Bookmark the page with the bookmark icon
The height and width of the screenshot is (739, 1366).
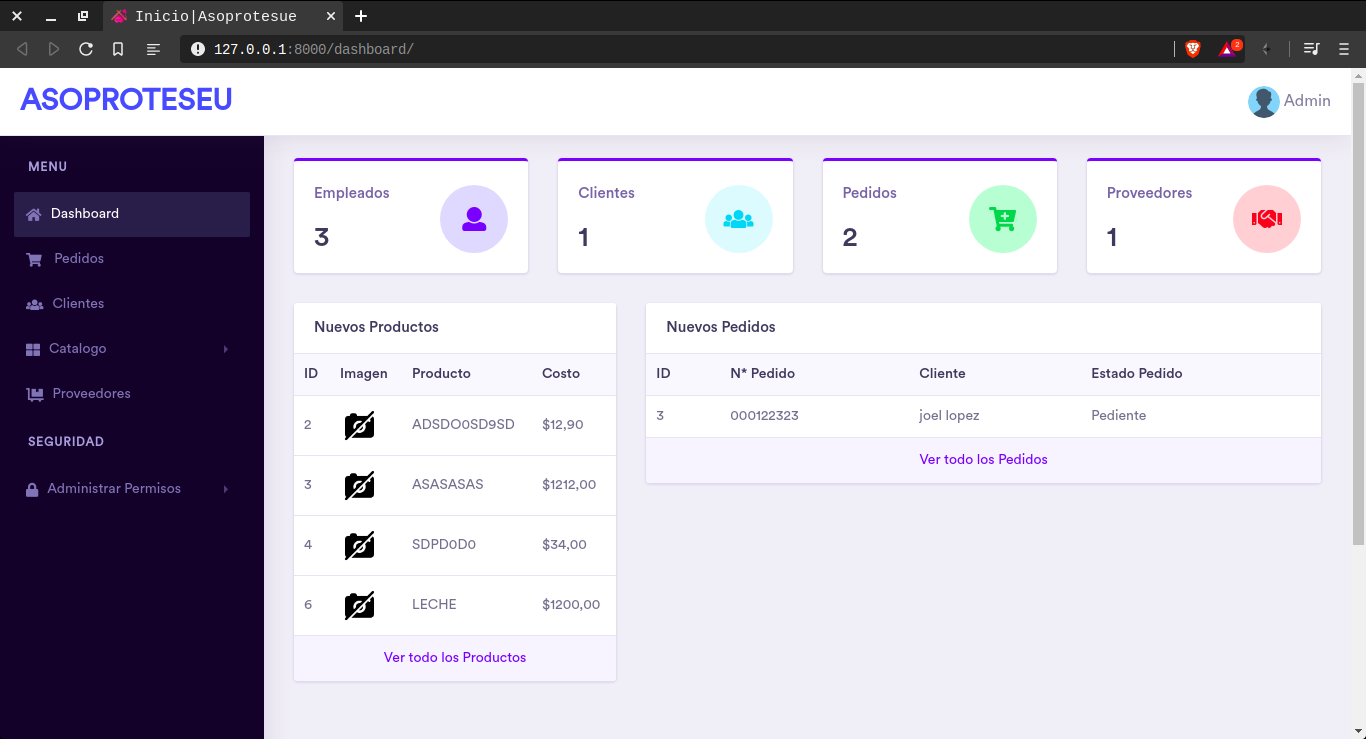118,49
